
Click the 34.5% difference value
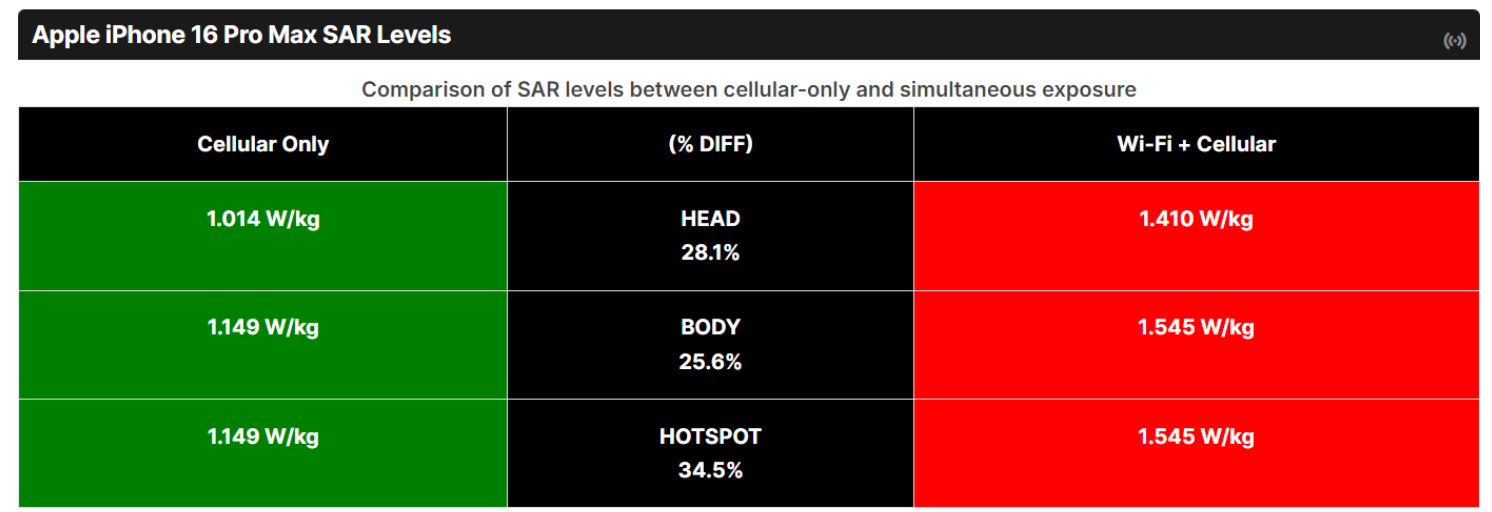tap(710, 470)
